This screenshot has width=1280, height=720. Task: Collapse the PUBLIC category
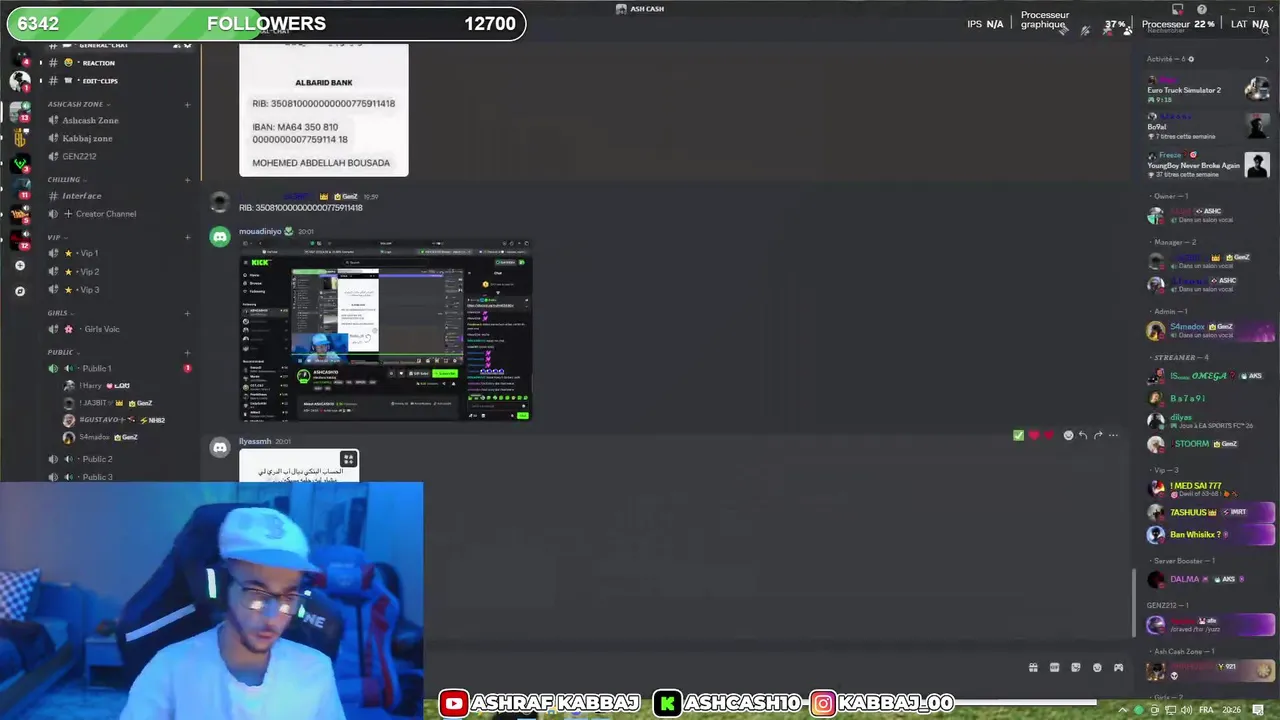[62, 352]
